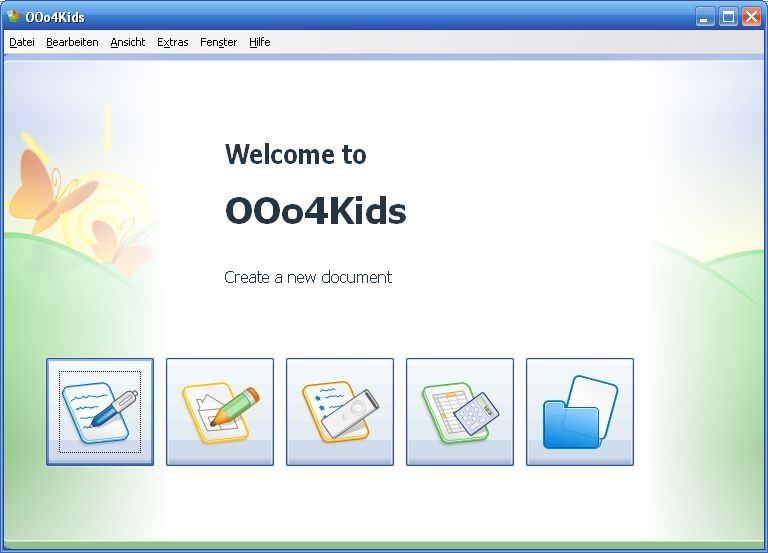
Task: Create a new Impress presentation
Action: point(340,412)
